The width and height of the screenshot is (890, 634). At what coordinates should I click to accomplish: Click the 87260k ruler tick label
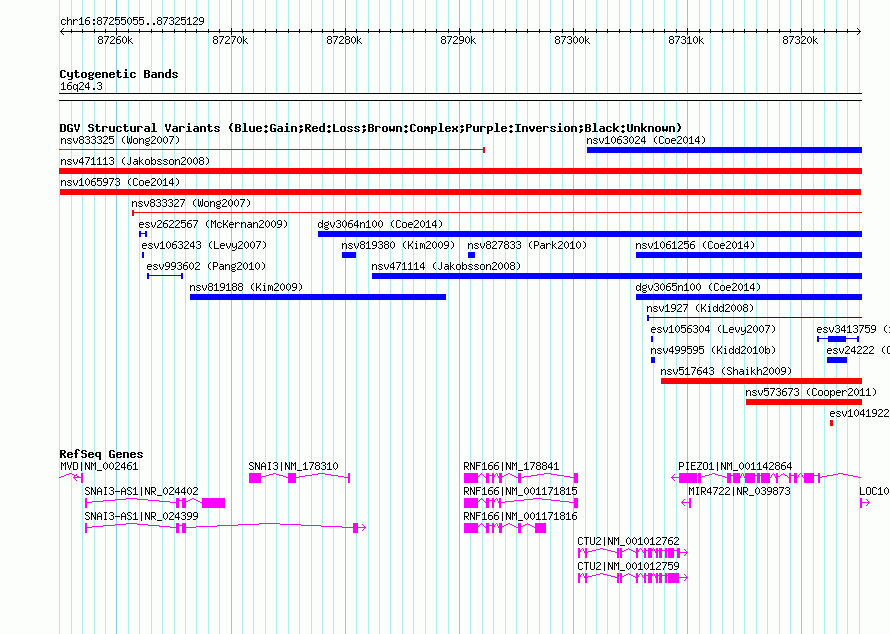tap(115, 40)
